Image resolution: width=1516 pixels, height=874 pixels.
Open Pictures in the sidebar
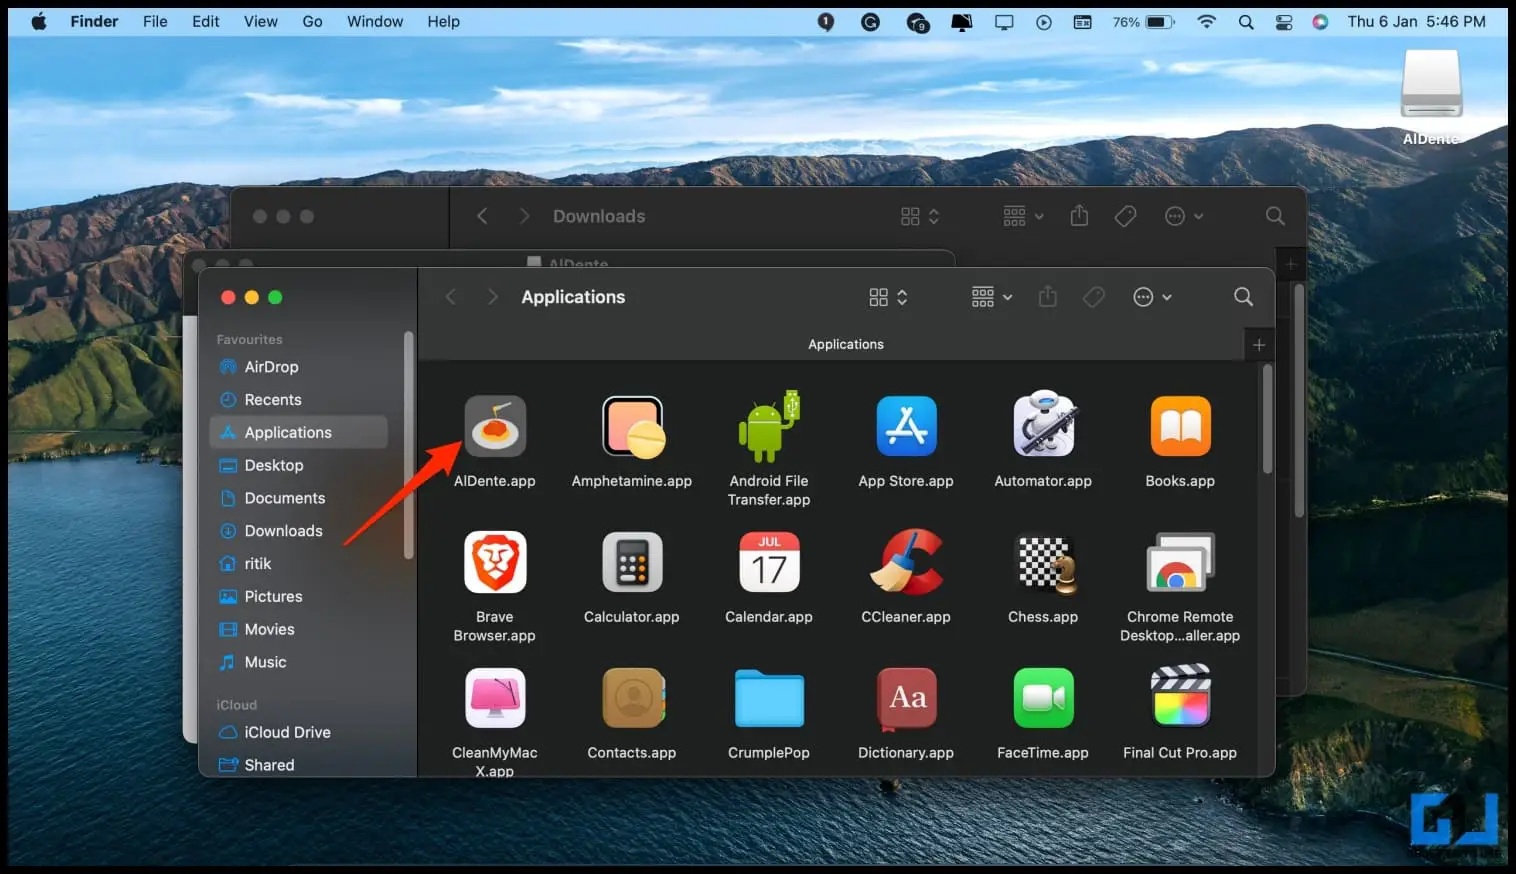298,597
